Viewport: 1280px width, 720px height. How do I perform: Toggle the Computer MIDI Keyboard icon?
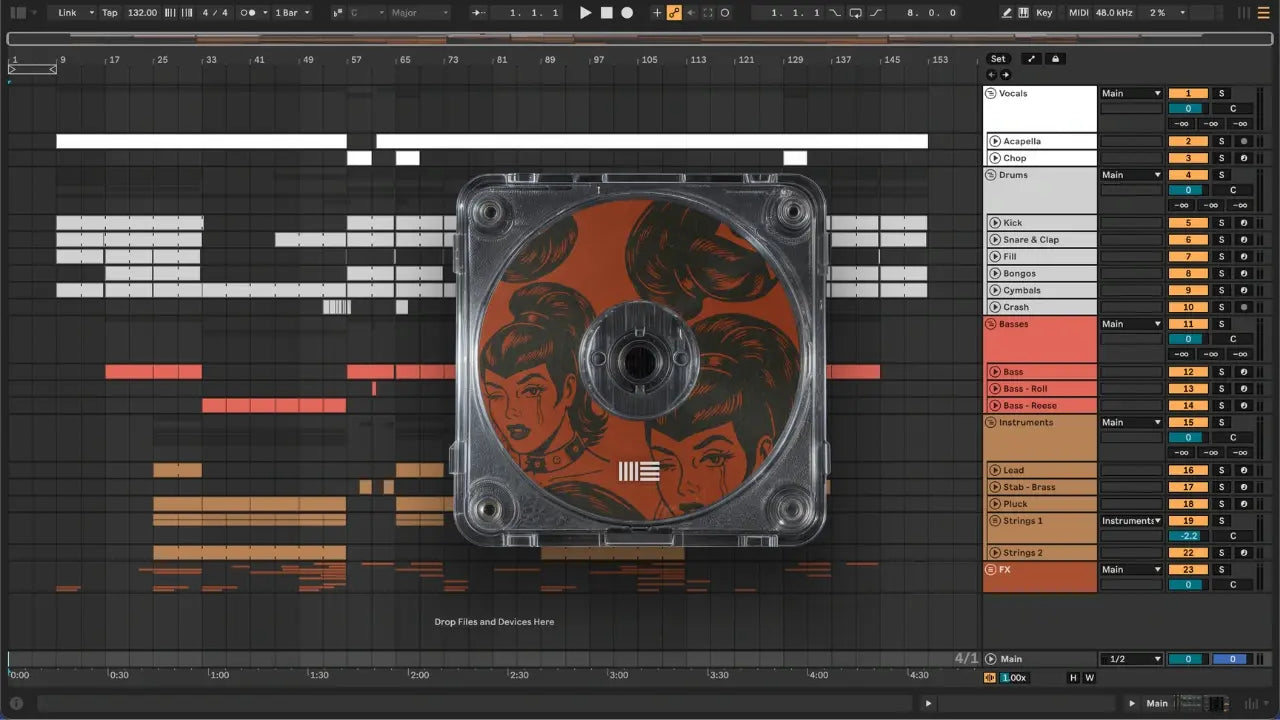point(1024,13)
